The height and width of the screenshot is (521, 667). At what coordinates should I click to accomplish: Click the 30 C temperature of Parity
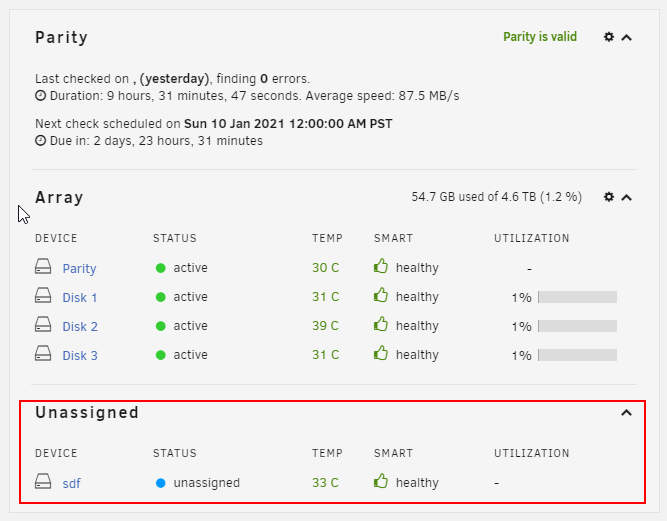pos(325,268)
